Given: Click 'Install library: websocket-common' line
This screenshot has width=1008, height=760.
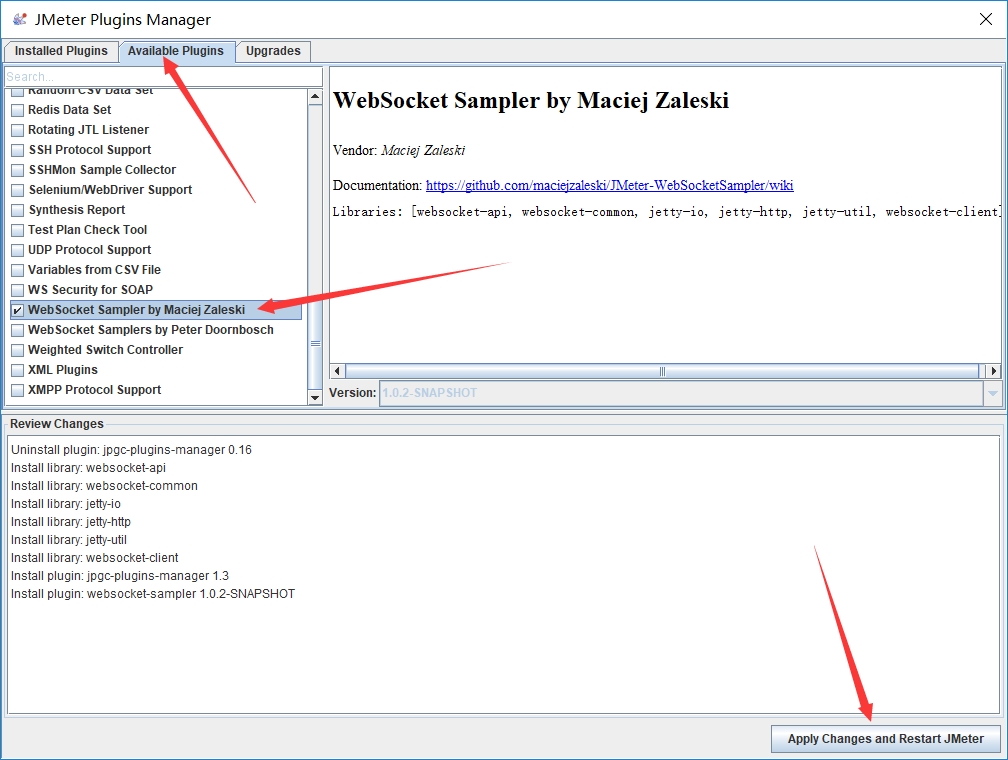Looking at the screenshot, I should (x=104, y=486).
